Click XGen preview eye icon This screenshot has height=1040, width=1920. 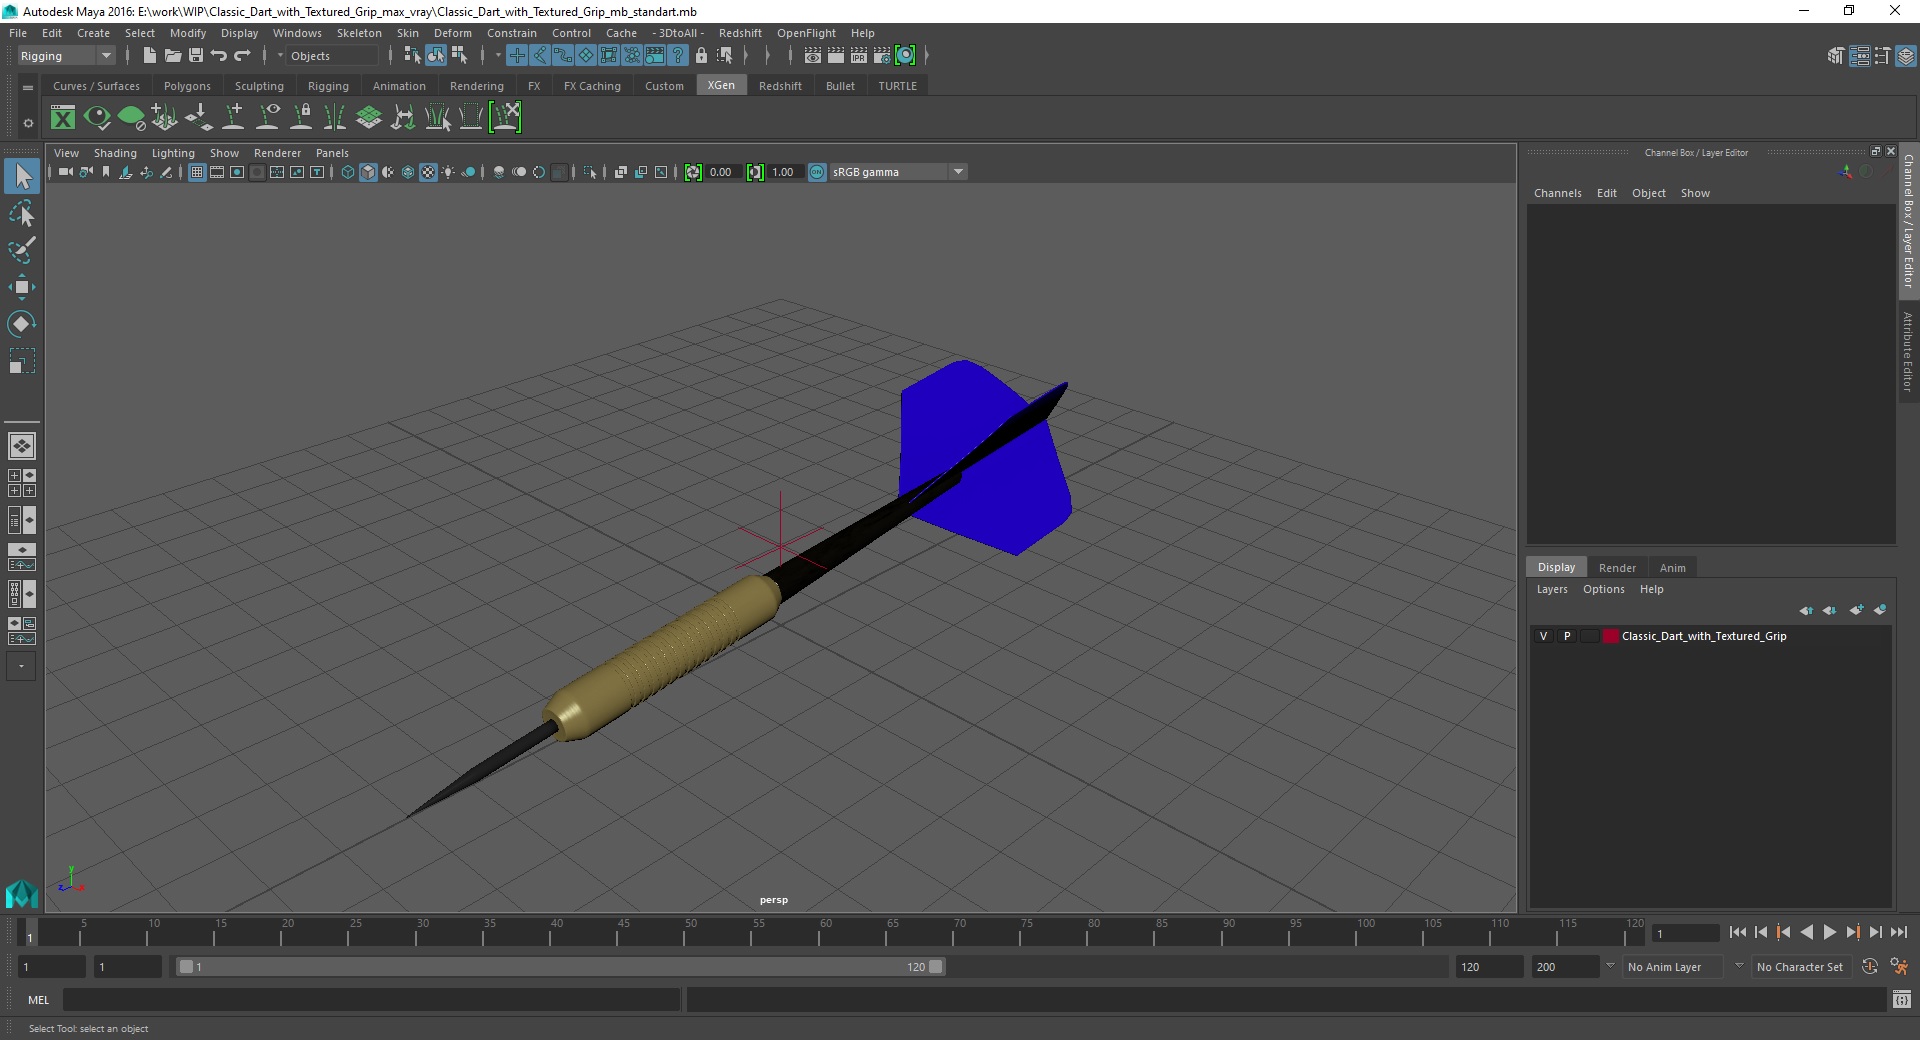pos(97,118)
